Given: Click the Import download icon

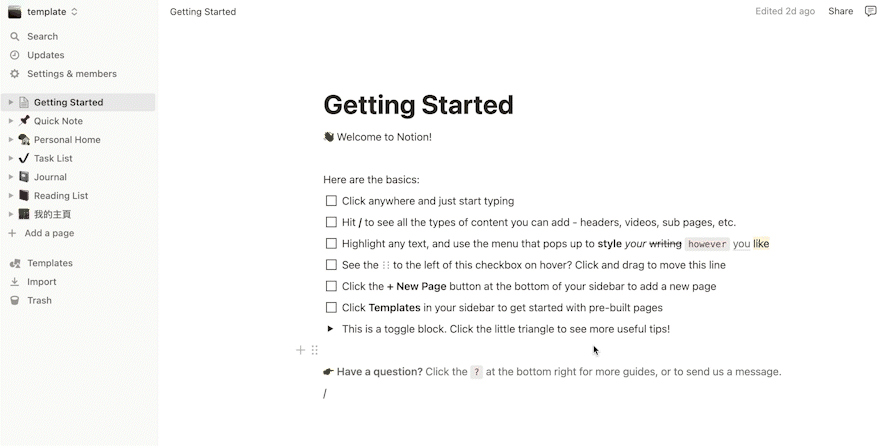Looking at the screenshot, I should click(x=15, y=282).
